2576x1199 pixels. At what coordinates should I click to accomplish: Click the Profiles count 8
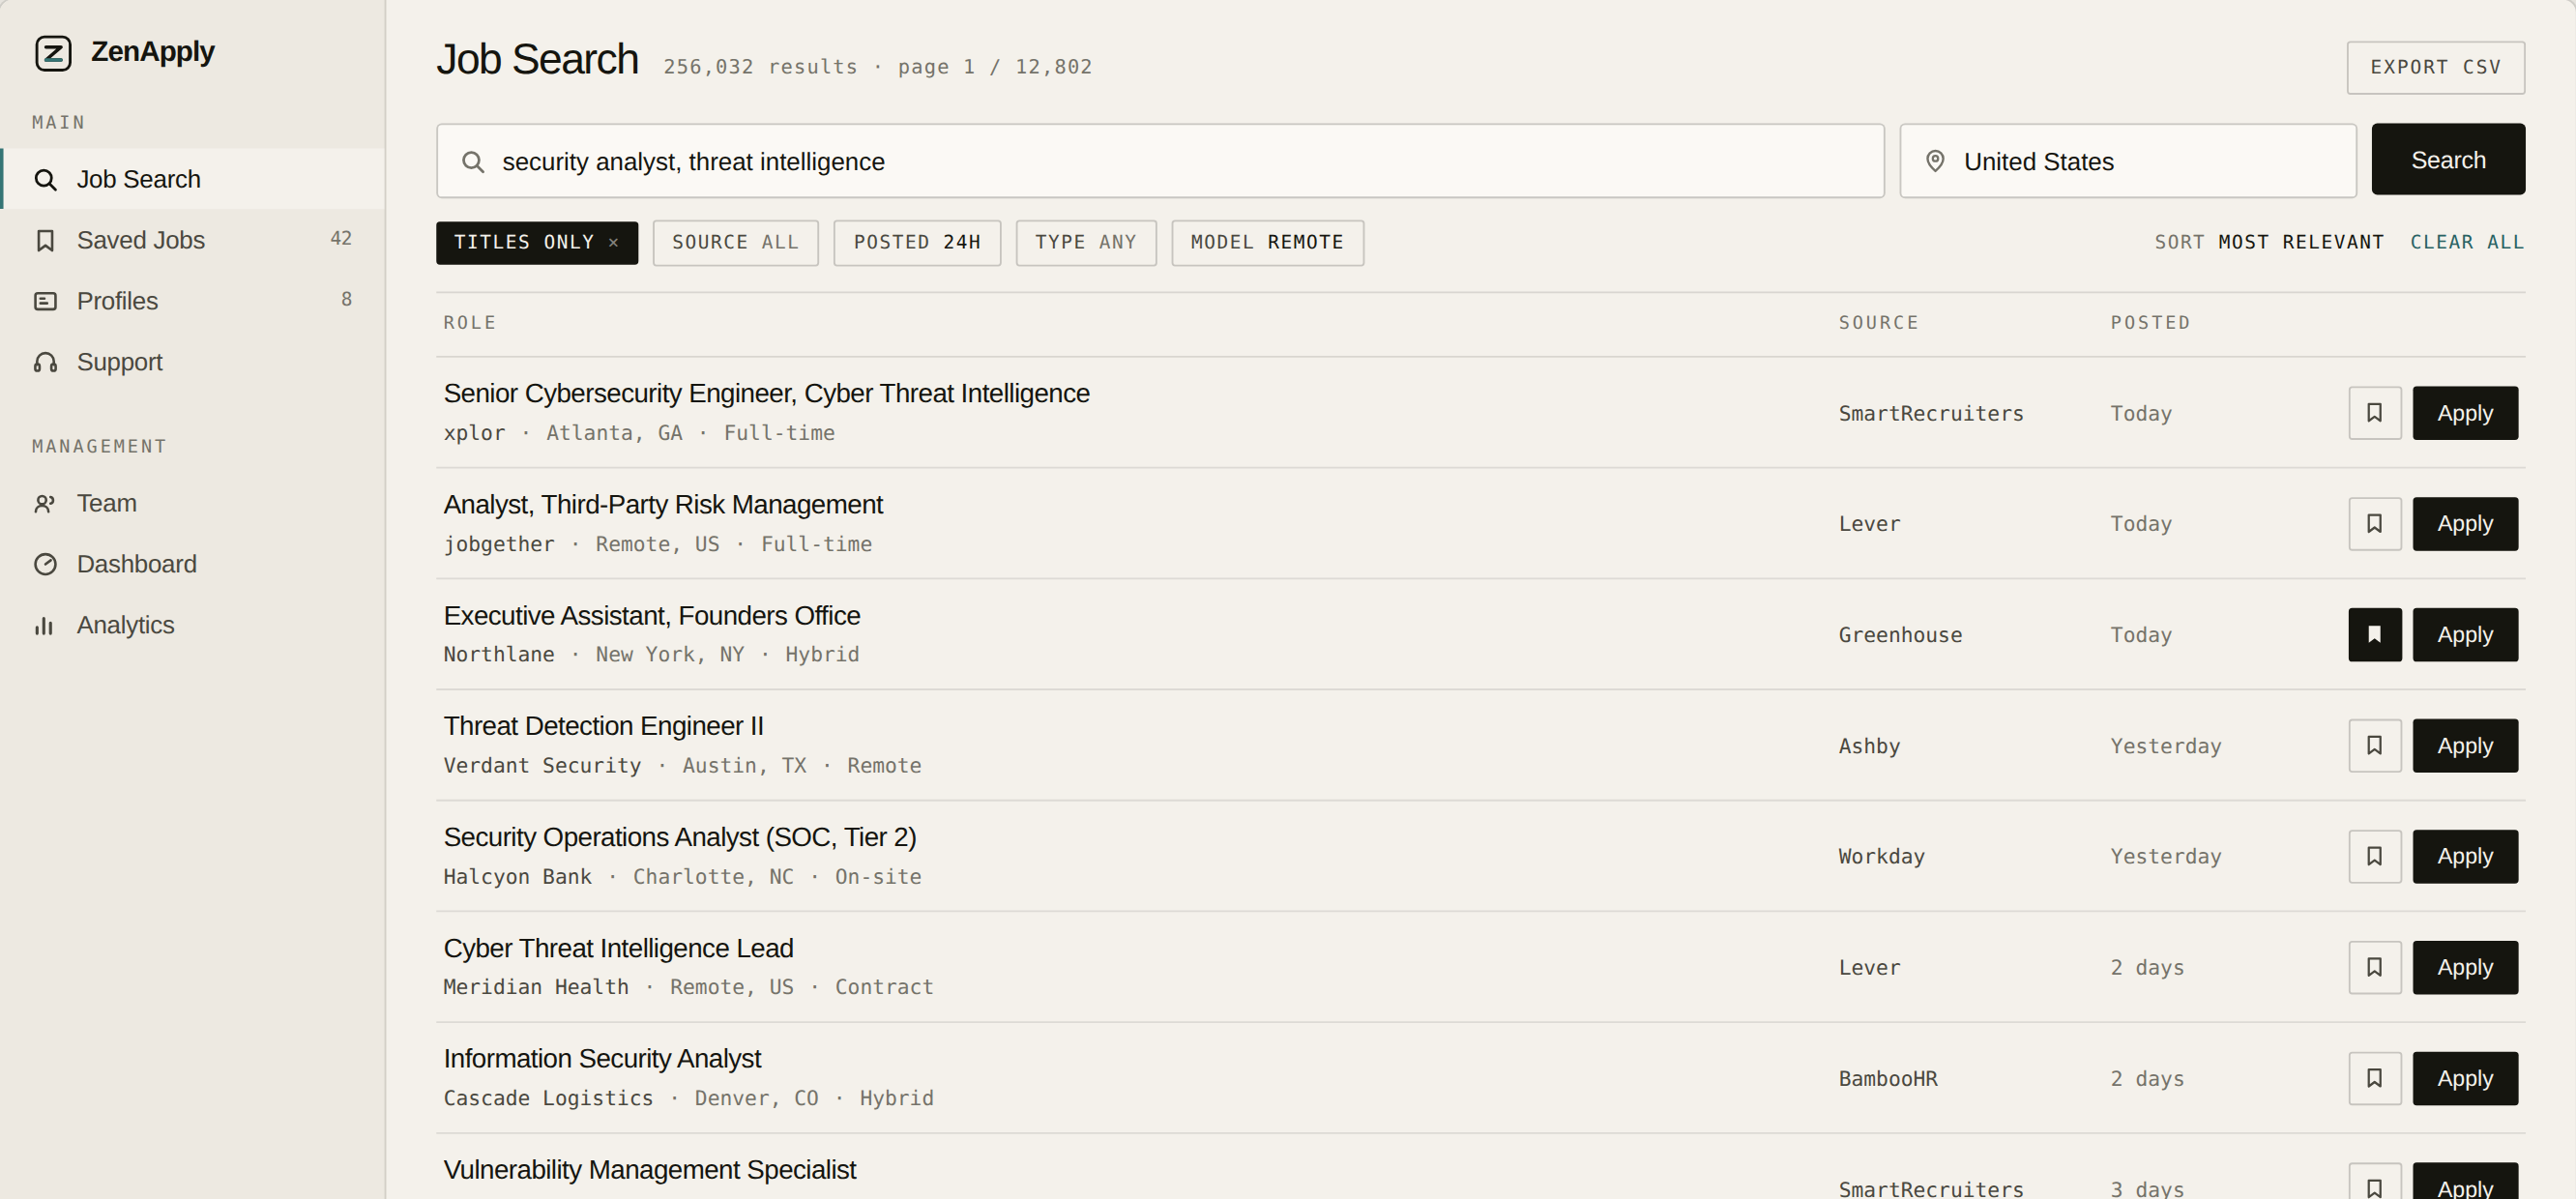[x=346, y=300]
